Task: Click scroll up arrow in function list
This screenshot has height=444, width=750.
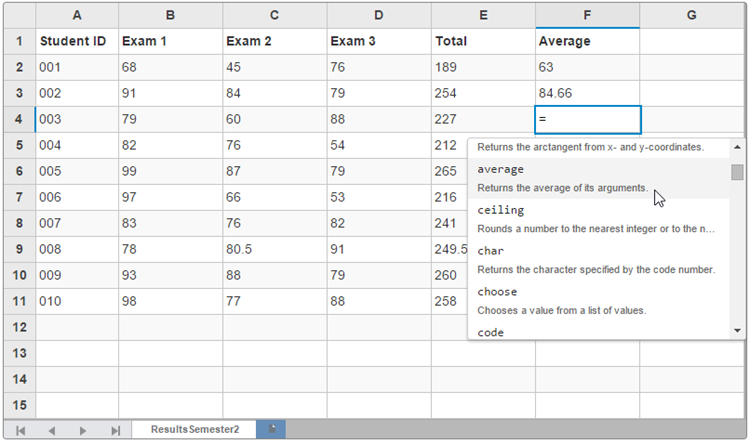Action: tap(737, 147)
